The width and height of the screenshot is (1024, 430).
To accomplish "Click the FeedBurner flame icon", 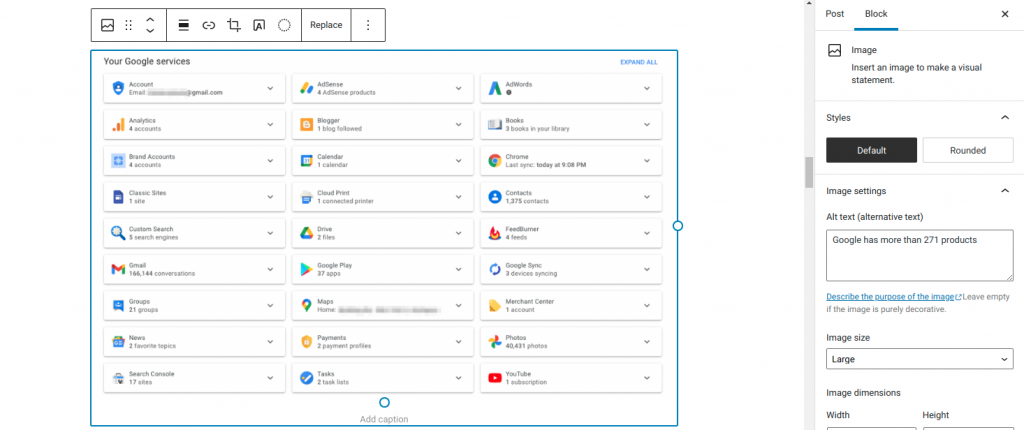I will coord(494,233).
